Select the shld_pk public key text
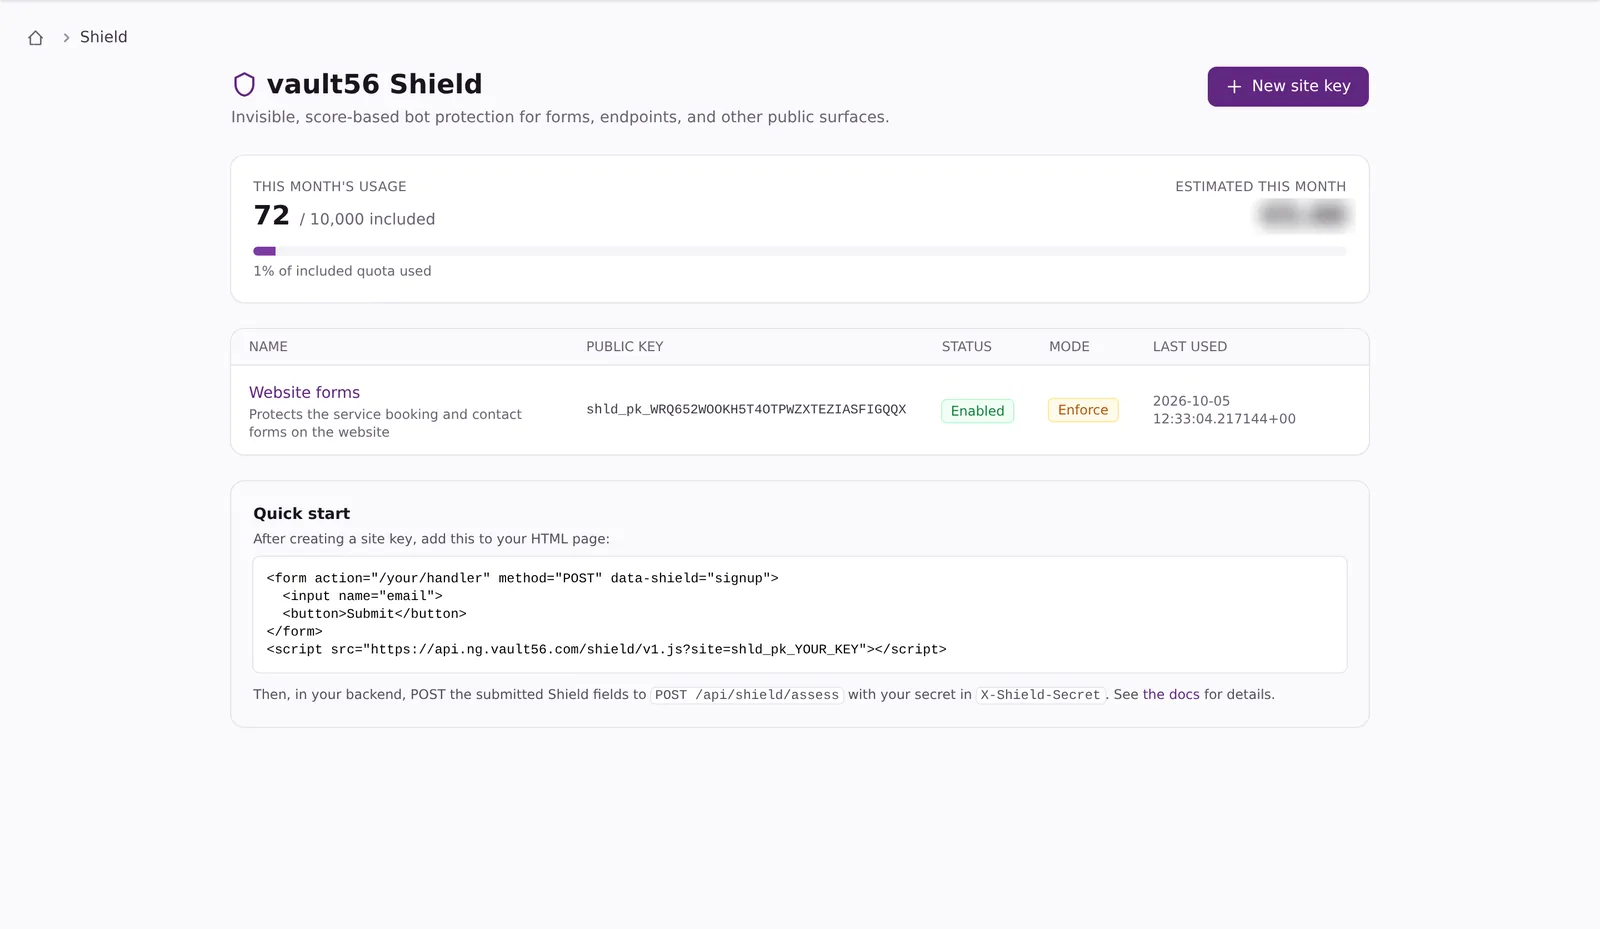 click(x=746, y=409)
